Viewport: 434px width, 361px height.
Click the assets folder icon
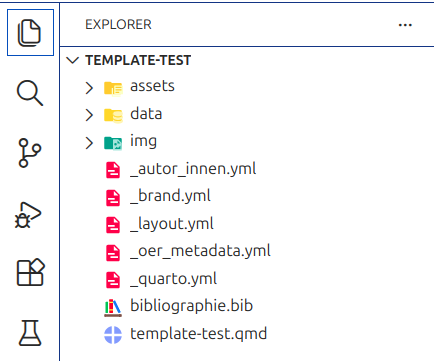[x=113, y=88]
